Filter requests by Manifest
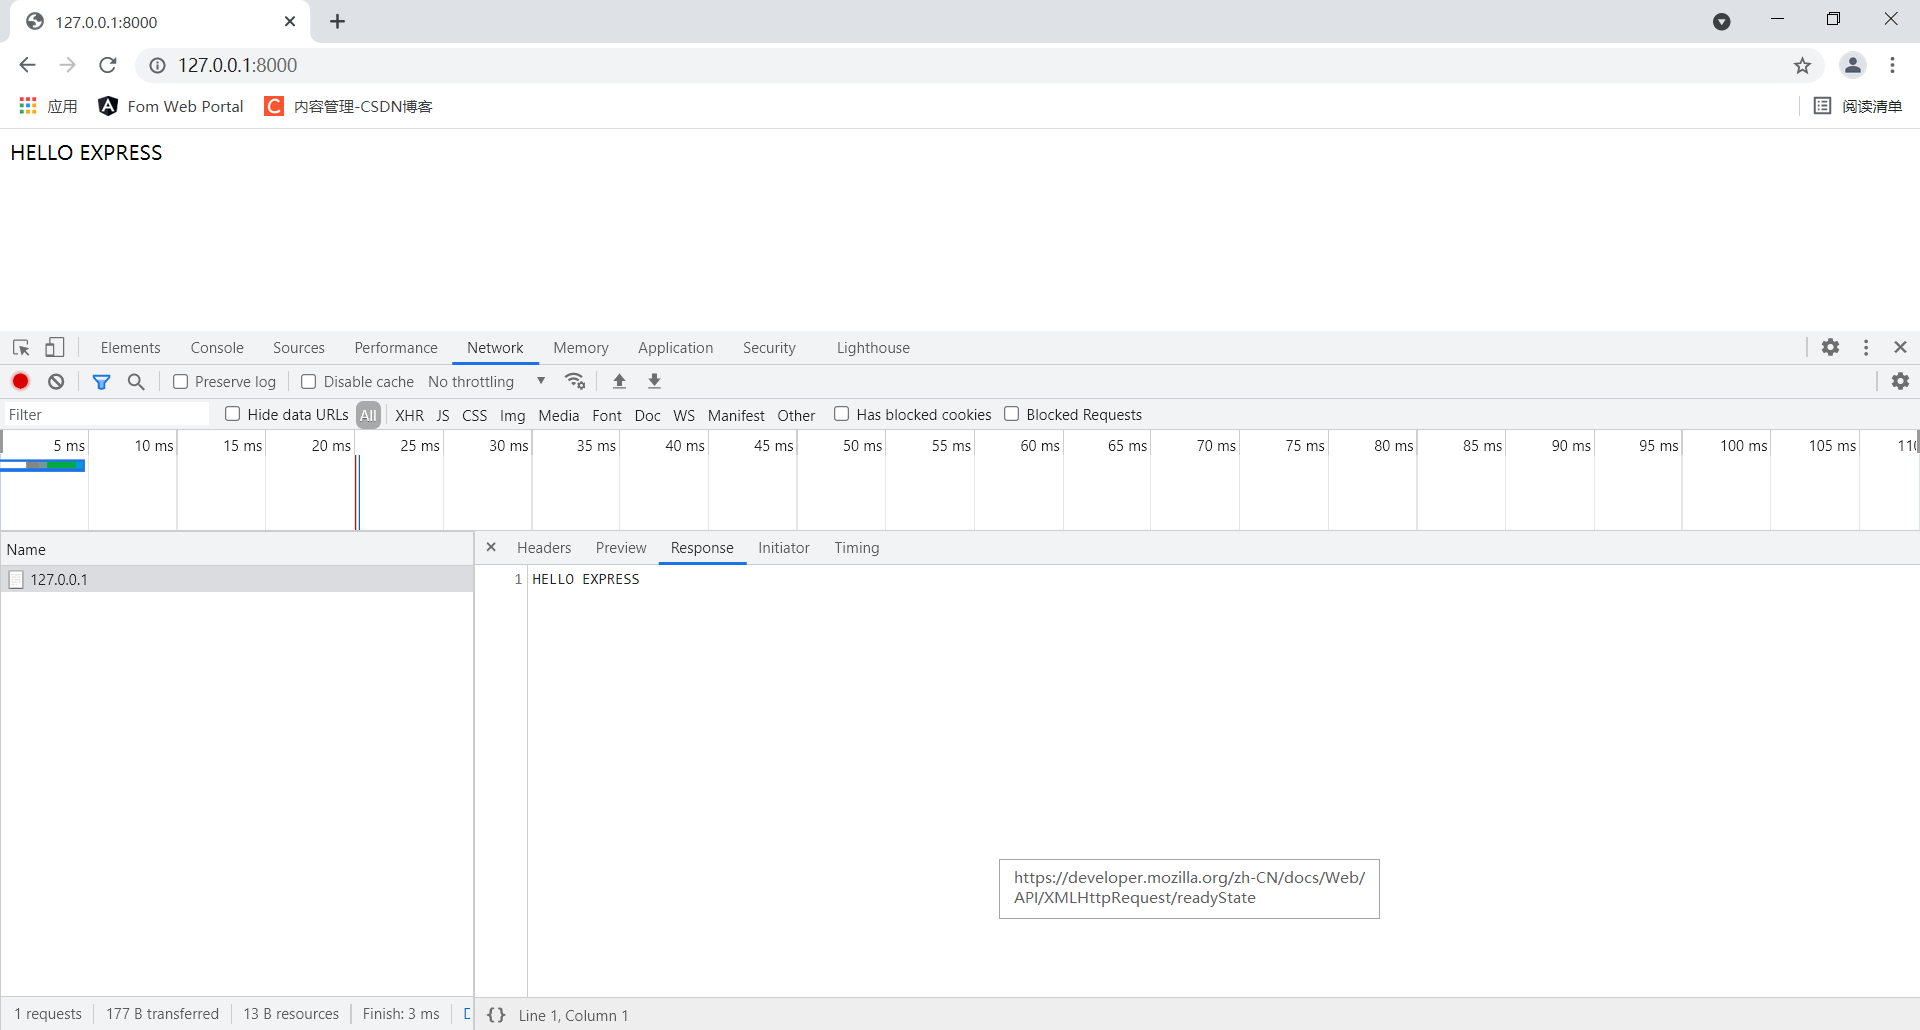Screen dimensions: 1920x1030 pyautogui.click(x=736, y=415)
